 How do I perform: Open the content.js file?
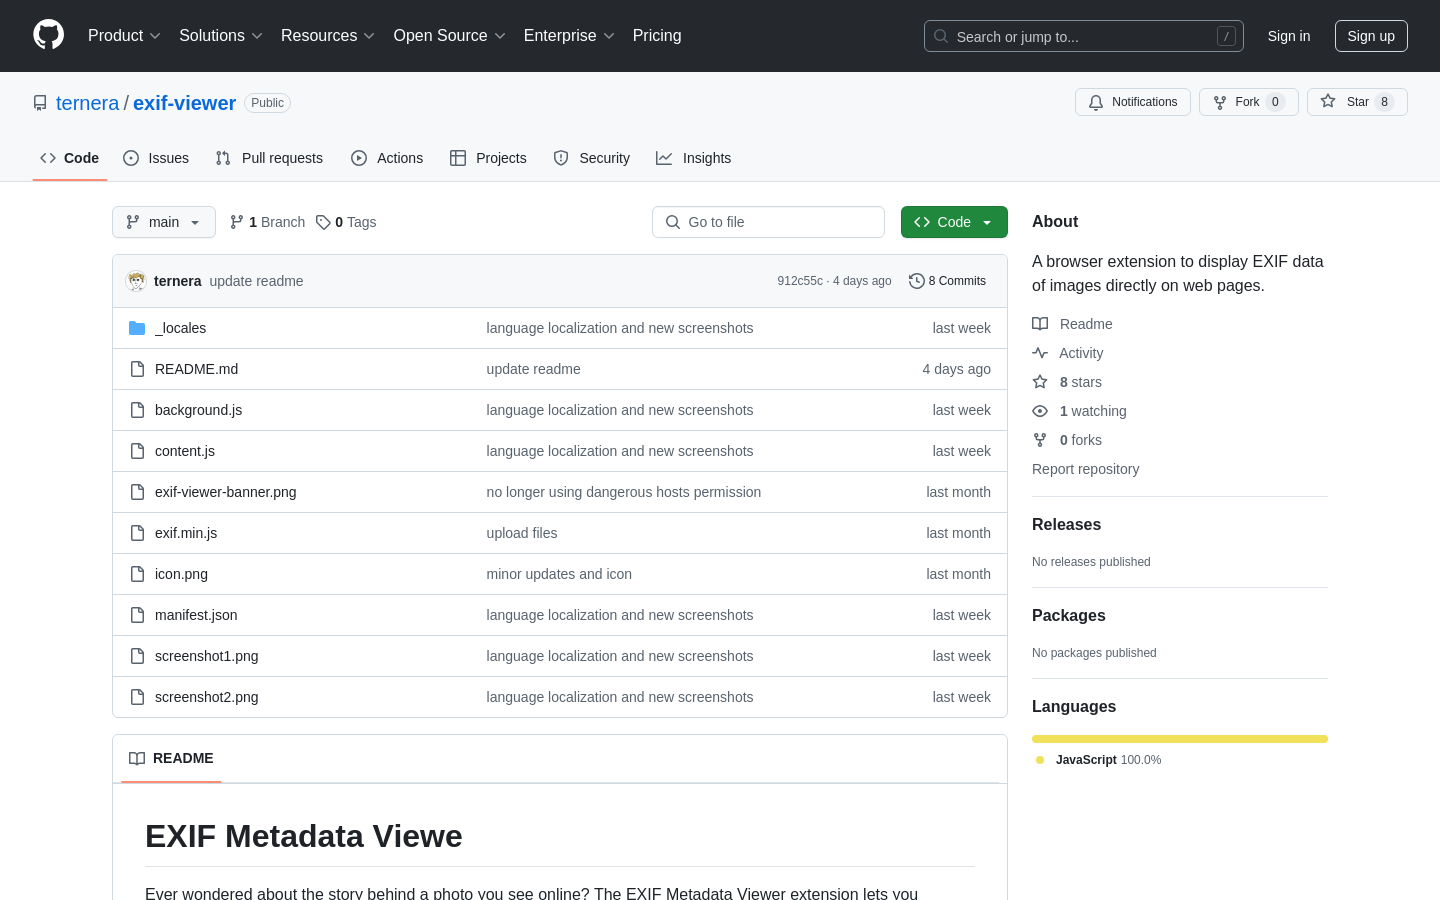[x=185, y=451]
